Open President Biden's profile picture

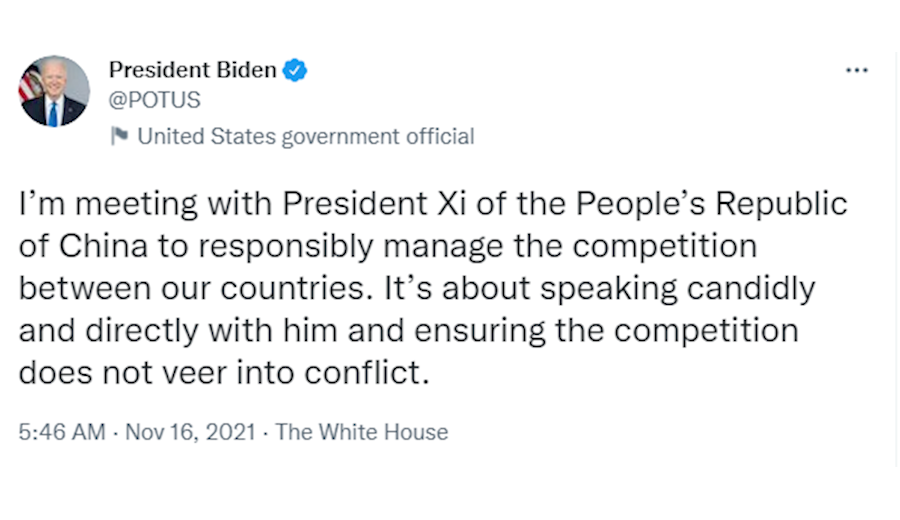[x=54, y=92]
